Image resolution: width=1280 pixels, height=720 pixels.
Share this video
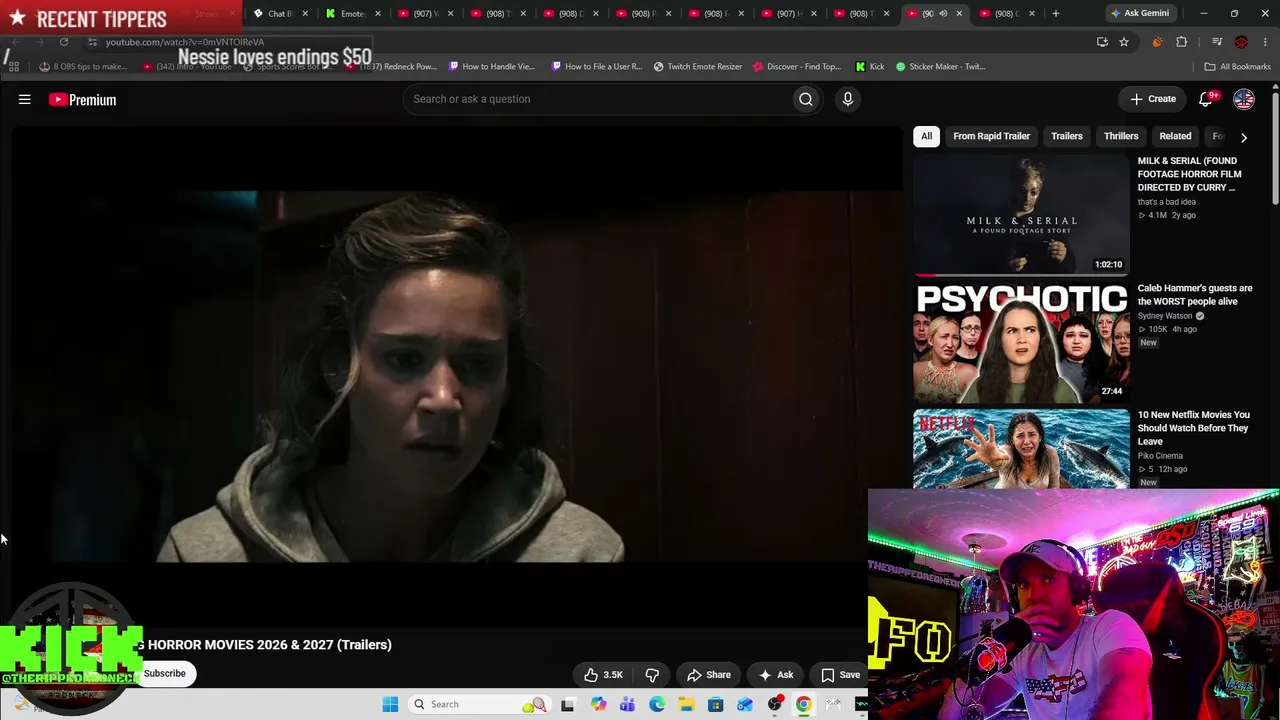(x=709, y=675)
